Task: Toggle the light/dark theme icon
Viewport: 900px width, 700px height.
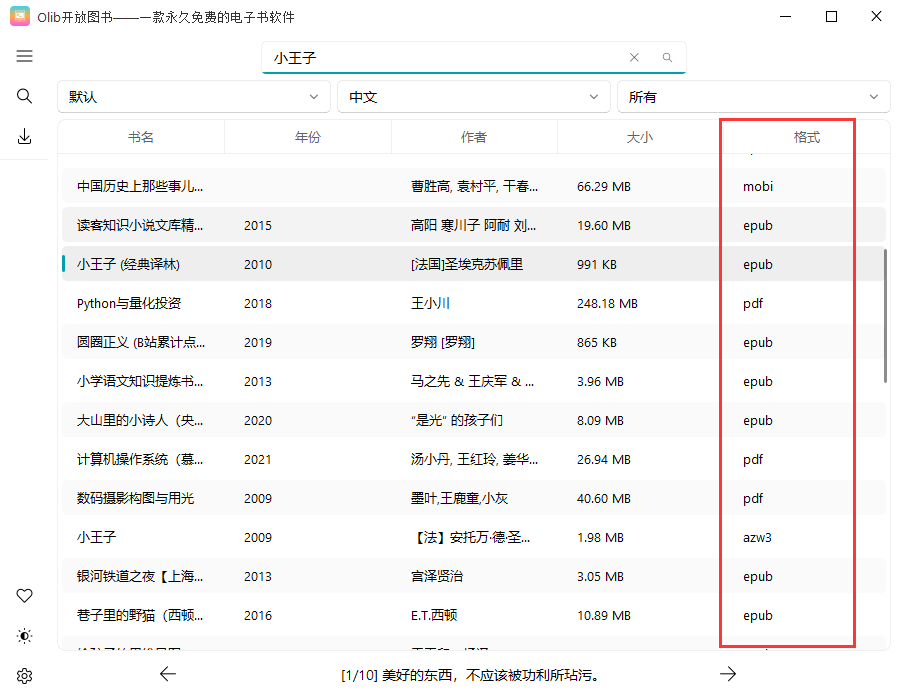Action: [x=24, y=635]
